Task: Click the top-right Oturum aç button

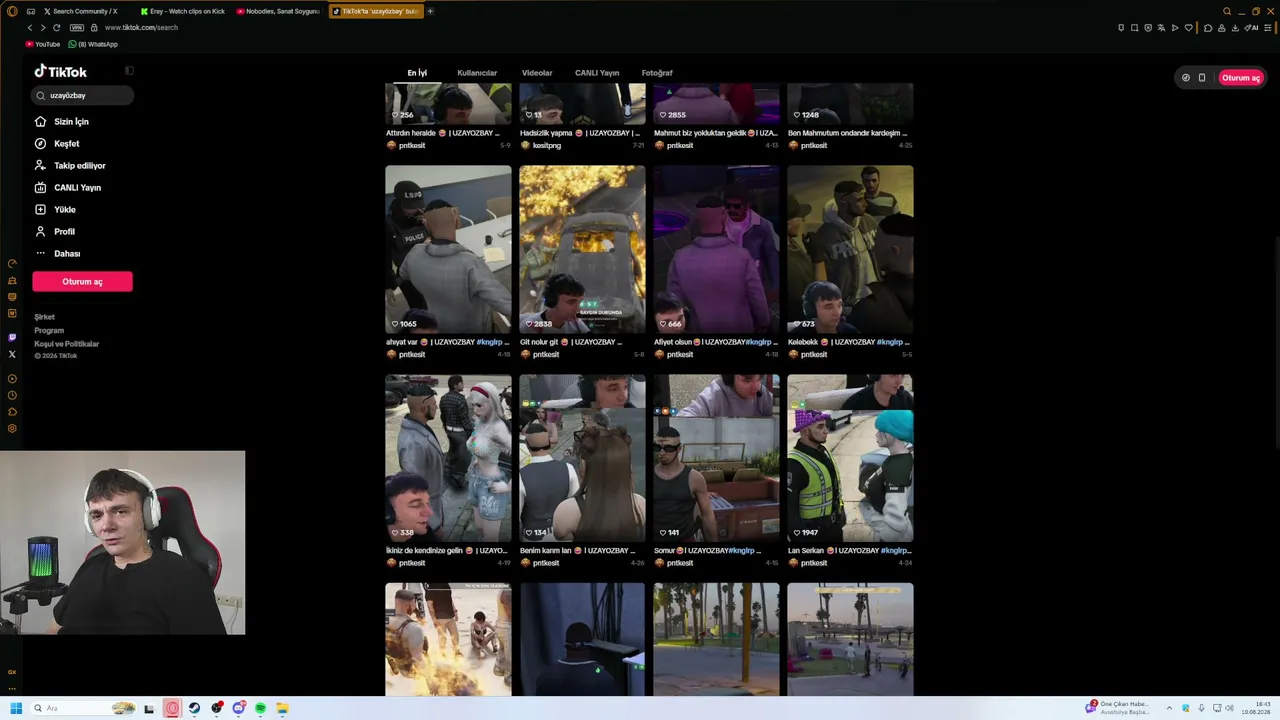Action: pos(1241,78)
